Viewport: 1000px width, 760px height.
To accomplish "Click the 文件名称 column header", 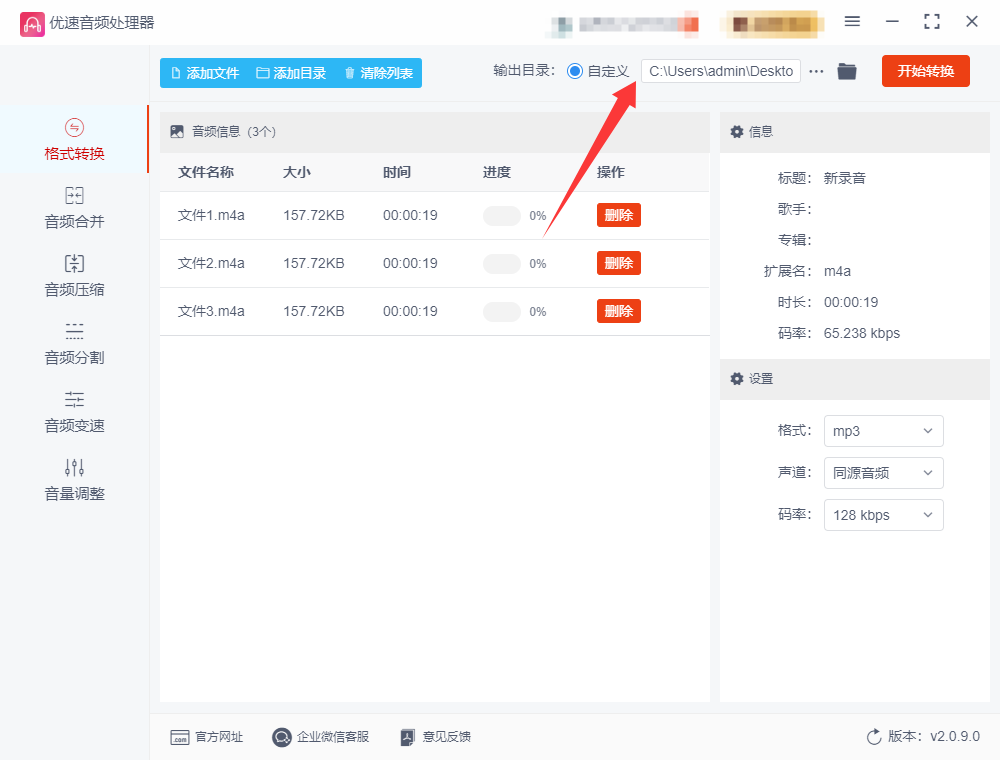I will pos(206,172).
